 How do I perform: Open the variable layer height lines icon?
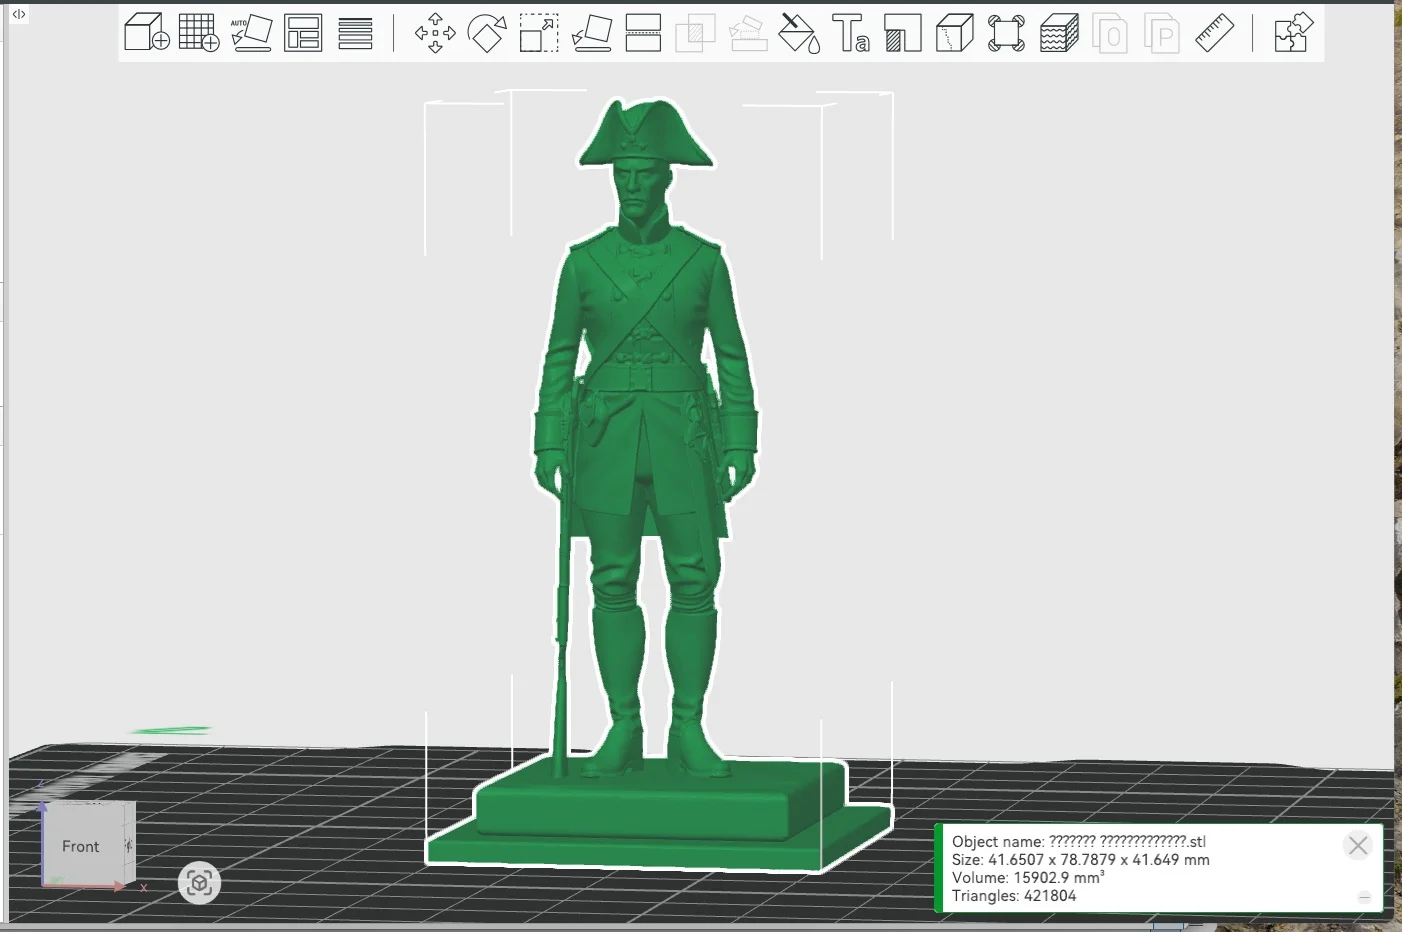click(355, 33)
